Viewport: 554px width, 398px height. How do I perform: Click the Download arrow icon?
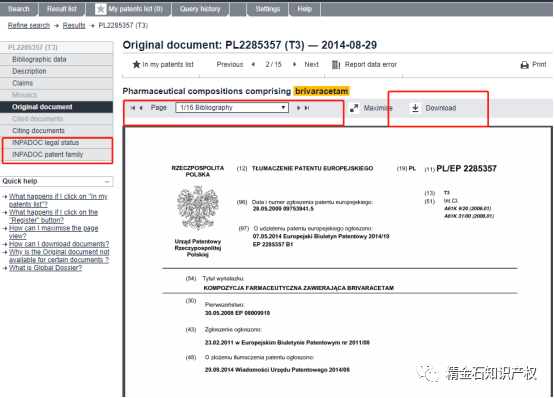pos(416,108)
